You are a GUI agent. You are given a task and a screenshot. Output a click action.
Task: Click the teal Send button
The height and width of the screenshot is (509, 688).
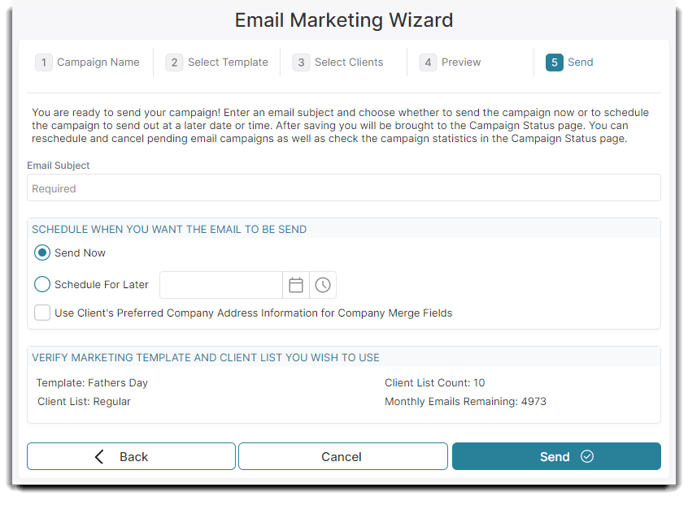click(556, 456)
